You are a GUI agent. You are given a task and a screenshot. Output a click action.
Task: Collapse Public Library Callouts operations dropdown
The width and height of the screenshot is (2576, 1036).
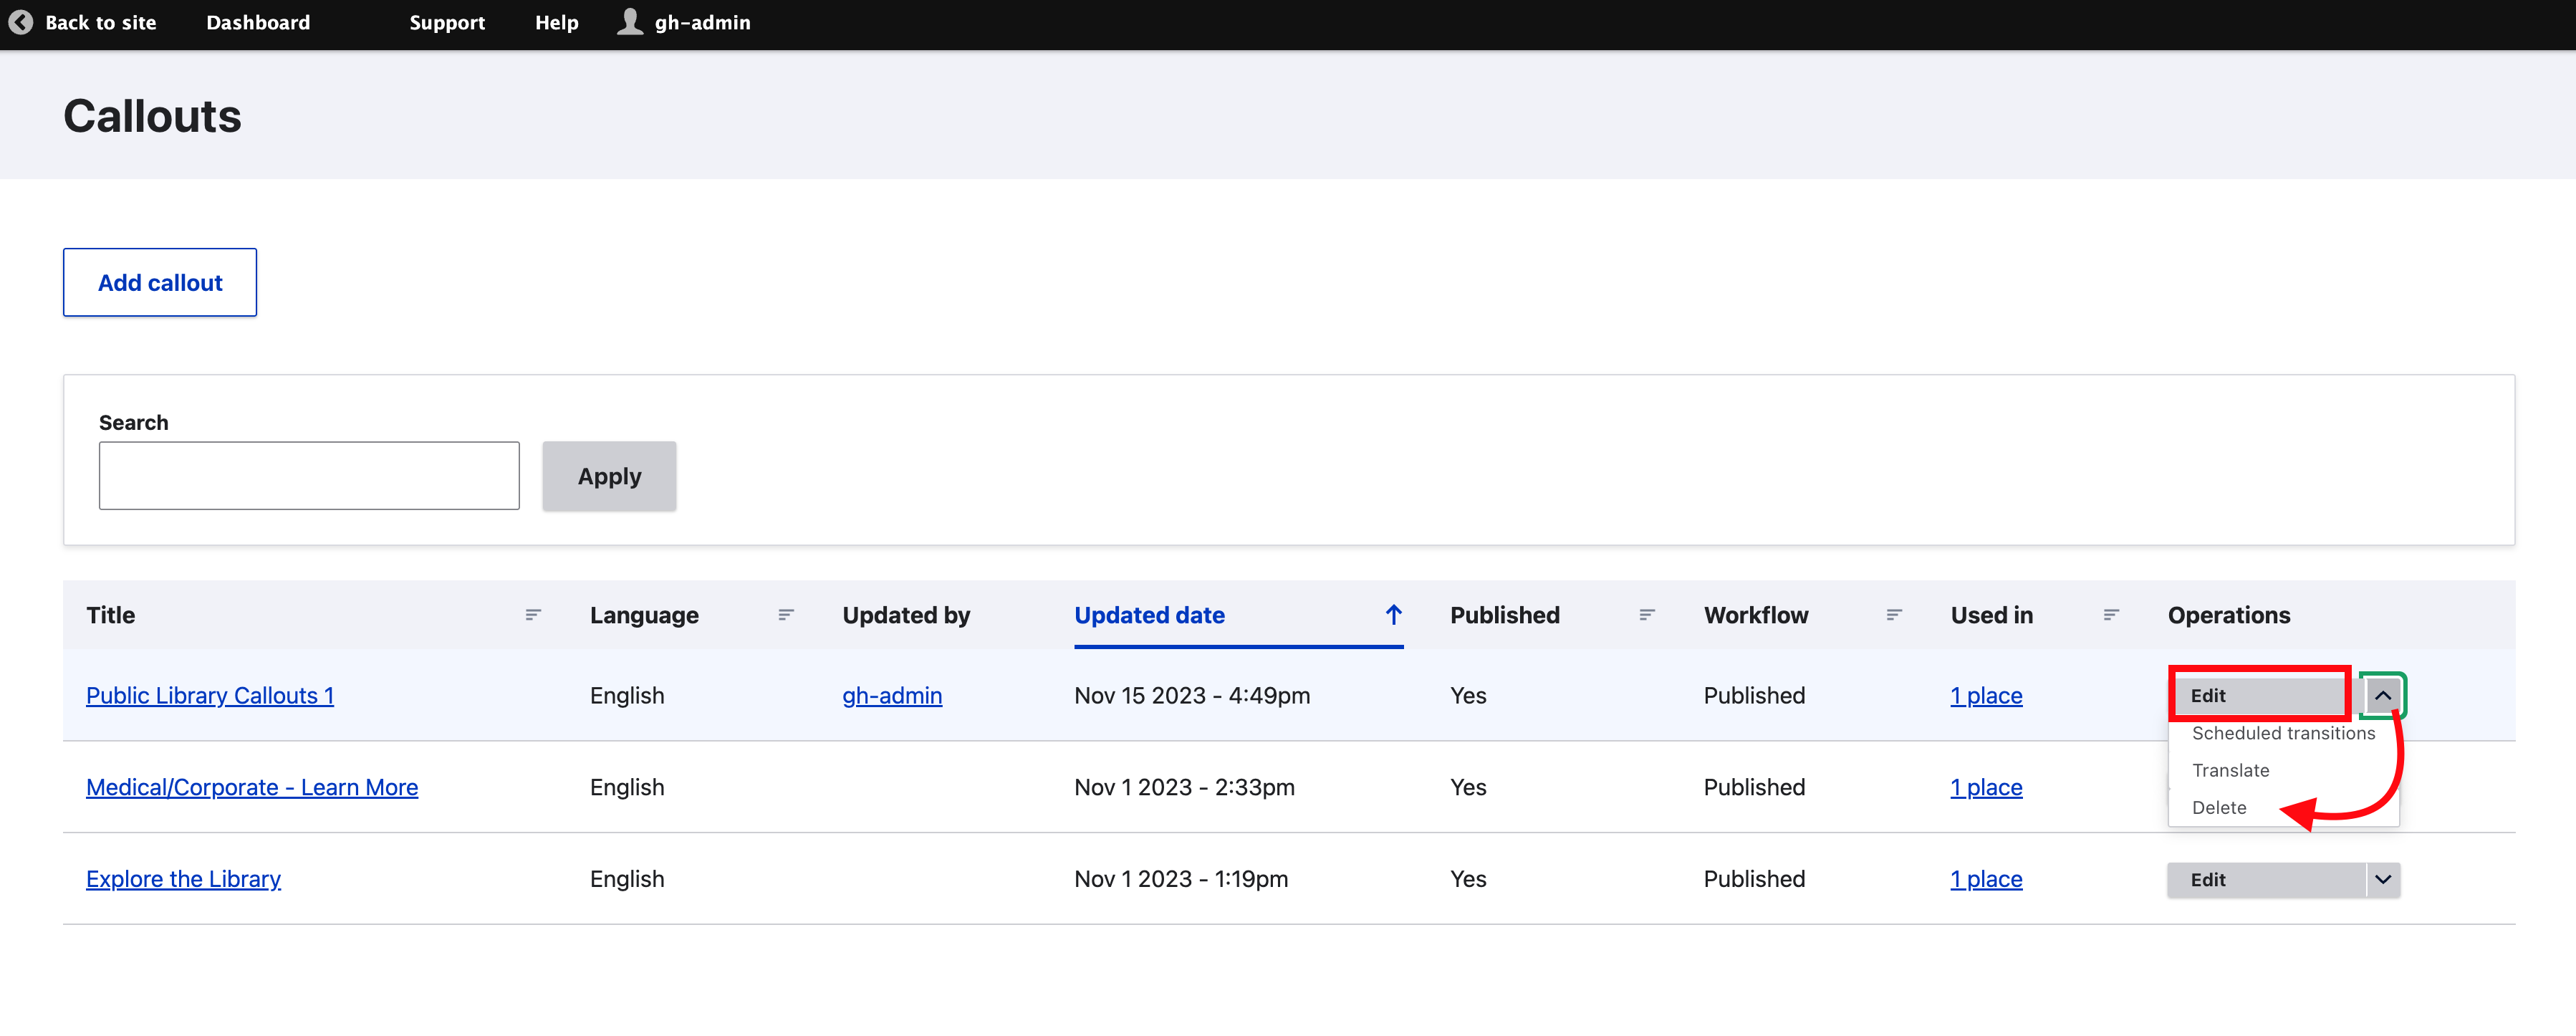2383,696
